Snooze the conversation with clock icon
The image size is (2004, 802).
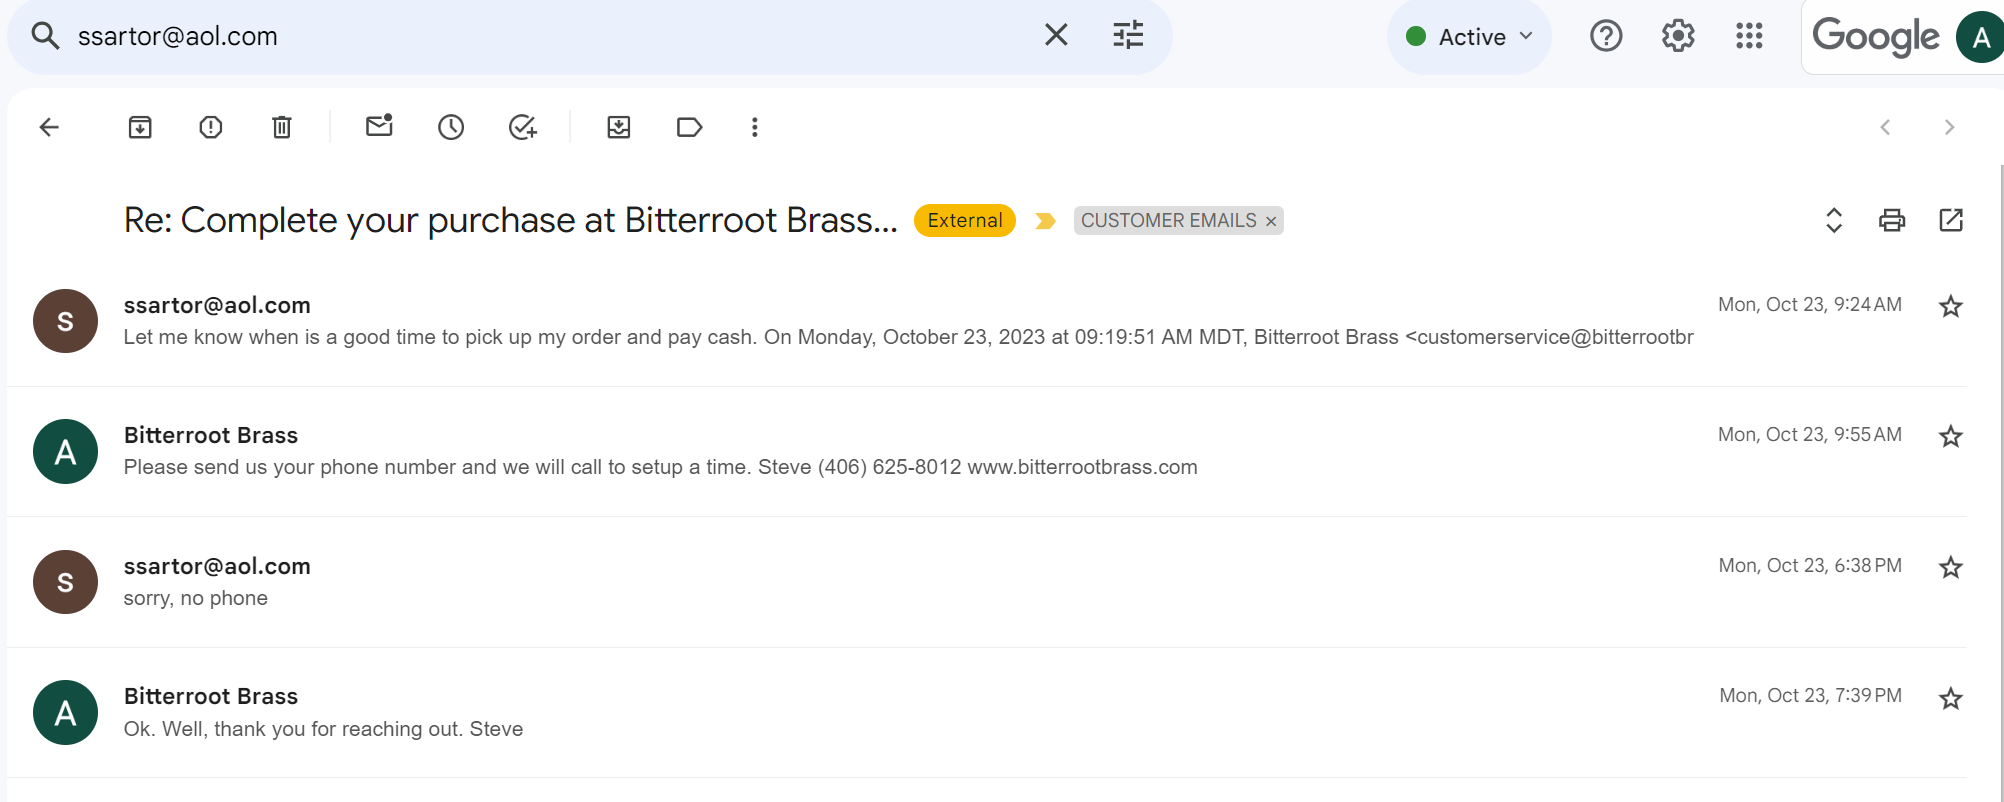451,127
